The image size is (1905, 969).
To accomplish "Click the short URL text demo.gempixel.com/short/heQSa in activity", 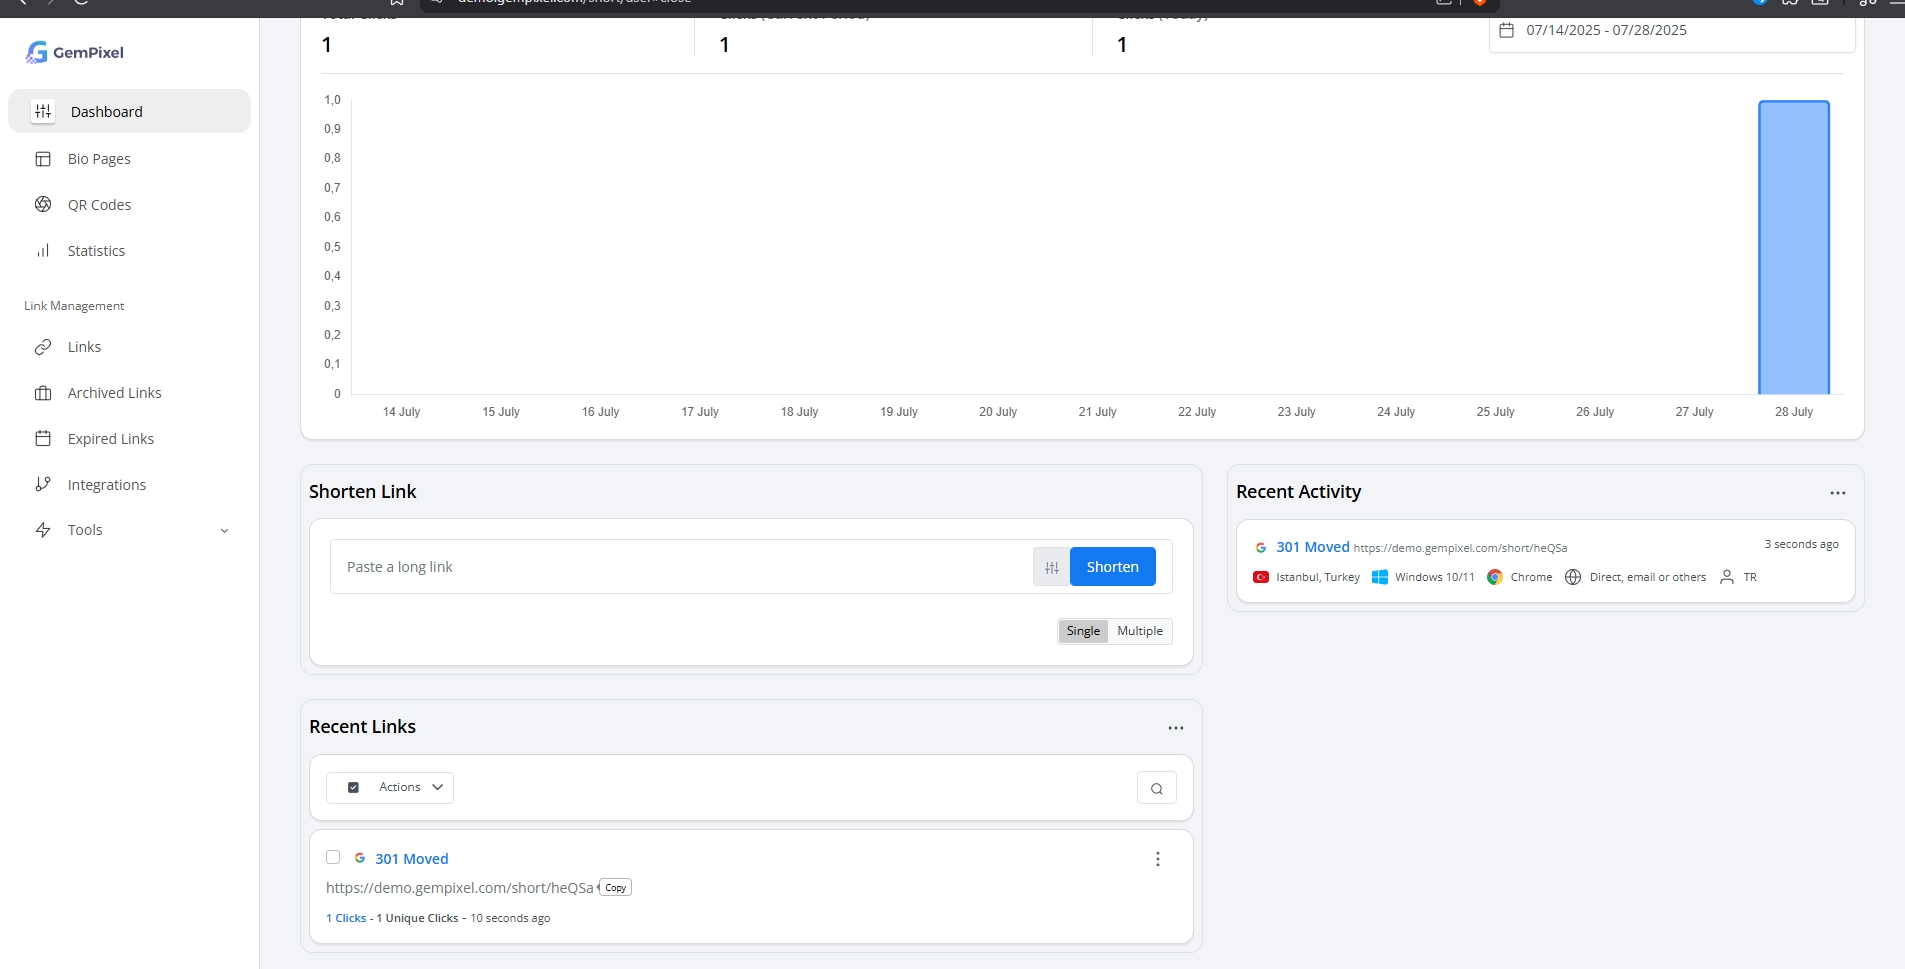I will 1461,548.
